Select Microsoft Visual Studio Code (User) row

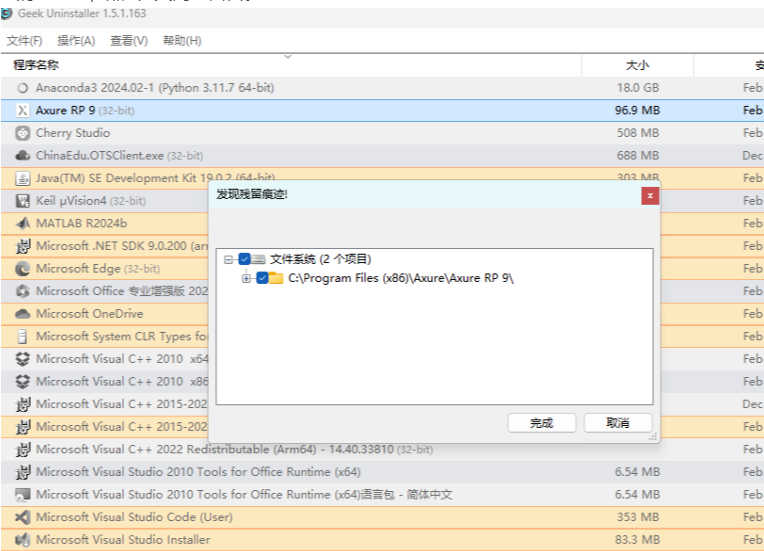click(x=382, y=517)
